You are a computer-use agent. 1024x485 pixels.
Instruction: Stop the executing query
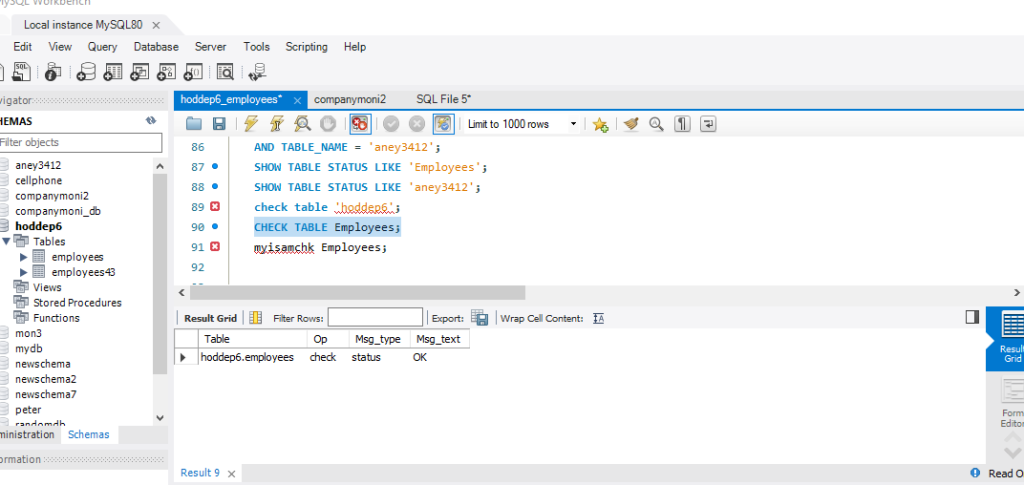coord(328,124)
